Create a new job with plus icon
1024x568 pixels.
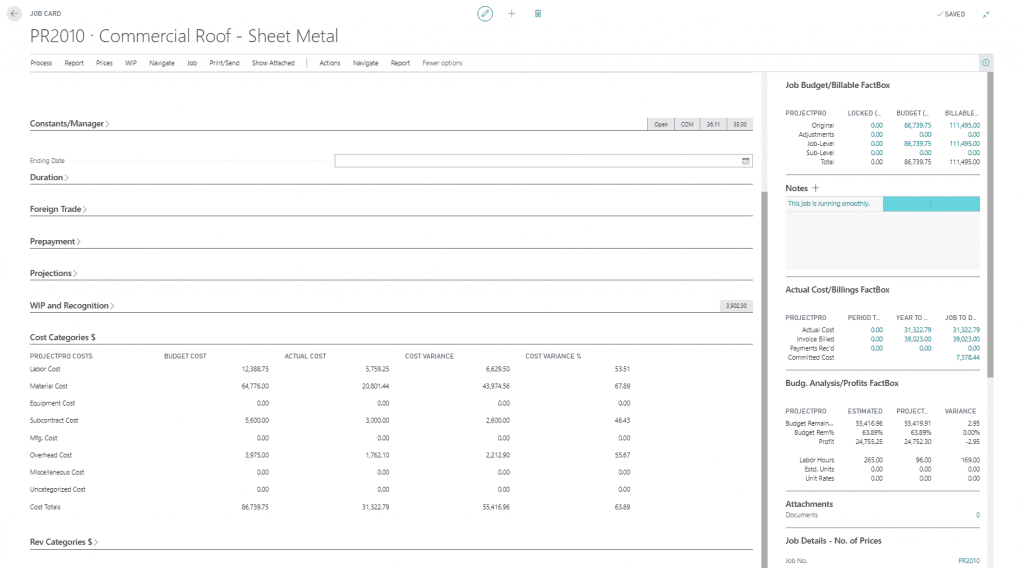512,14
